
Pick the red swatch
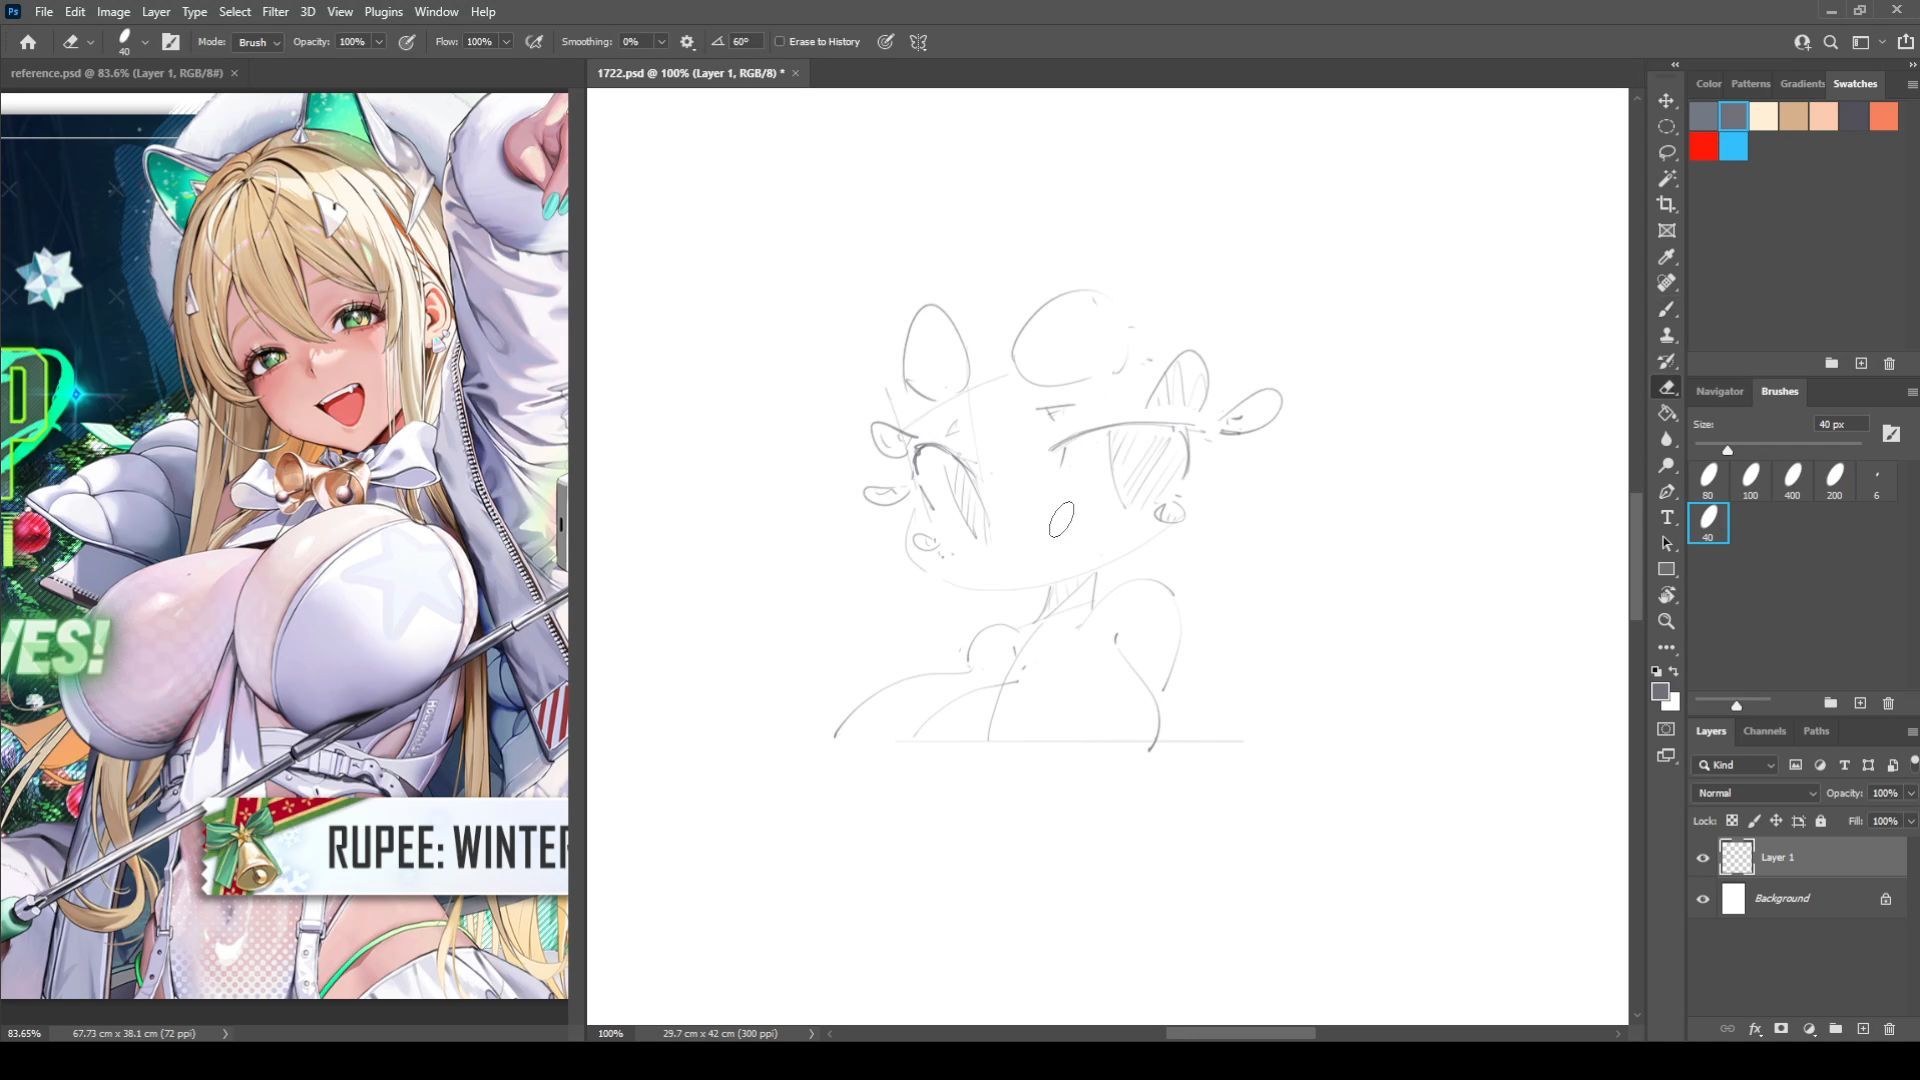tap(1704, 146)
